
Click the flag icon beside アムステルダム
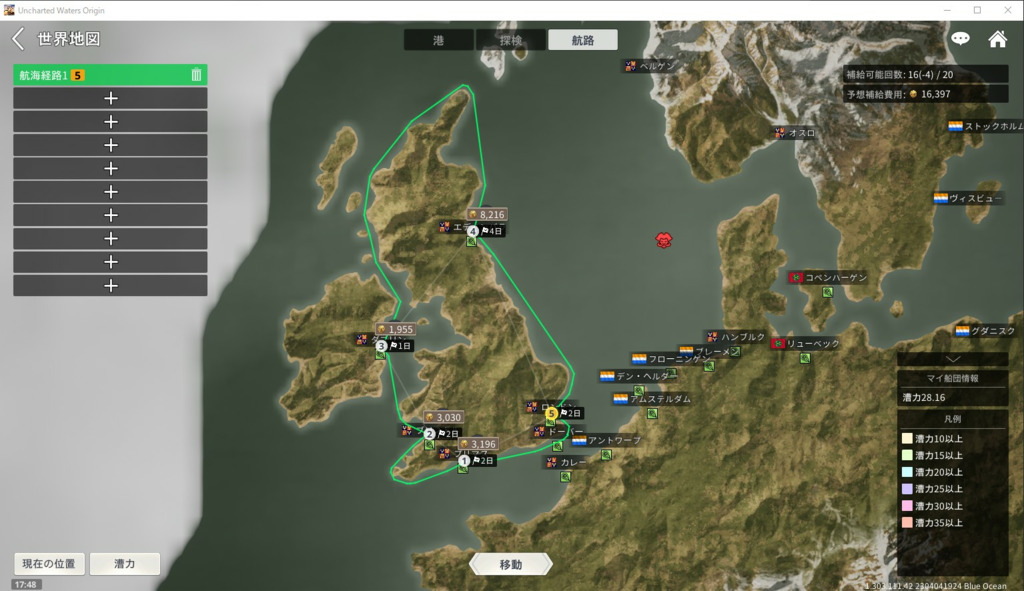(x=620, y=398)
